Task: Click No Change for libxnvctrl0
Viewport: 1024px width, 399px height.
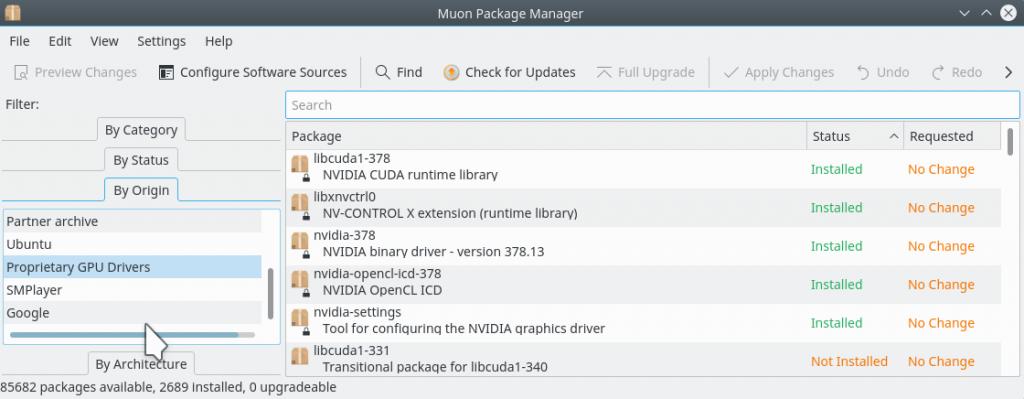Action: [x=941, y=208]
